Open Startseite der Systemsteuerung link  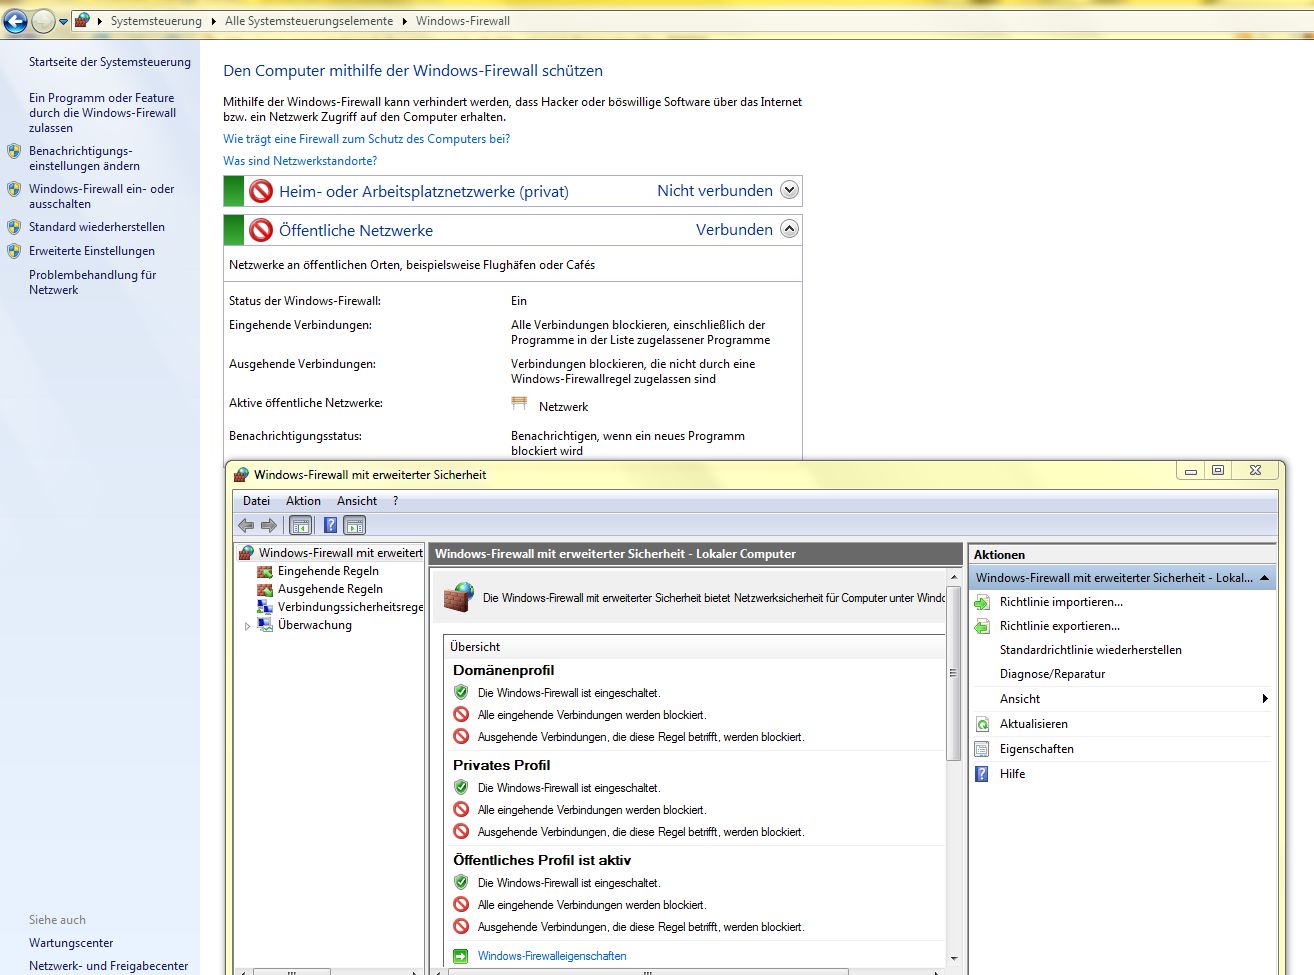tap(110, 62)
